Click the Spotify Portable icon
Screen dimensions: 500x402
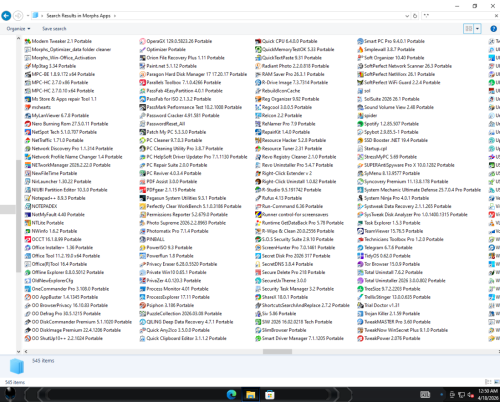pos(360,124)
